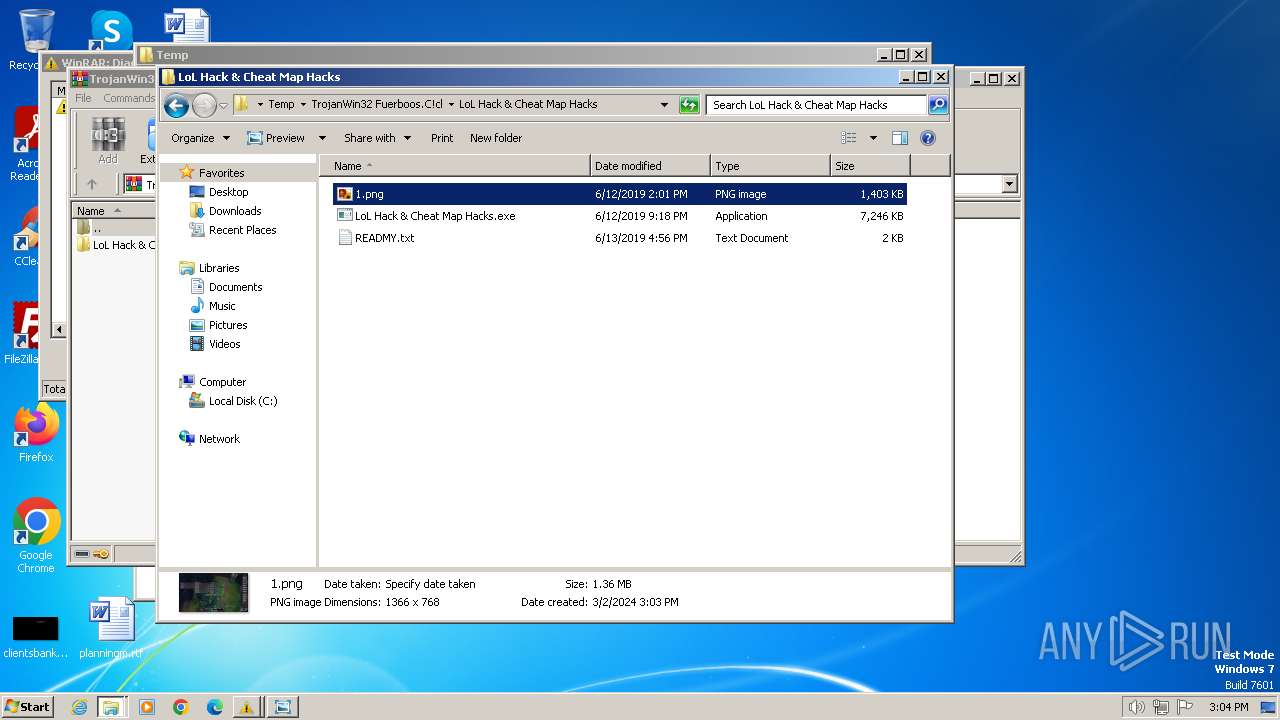Image resolution: width=1280 pixels, height=720 pixels.
Task: Click Print in toolbar
Action: 442,138
